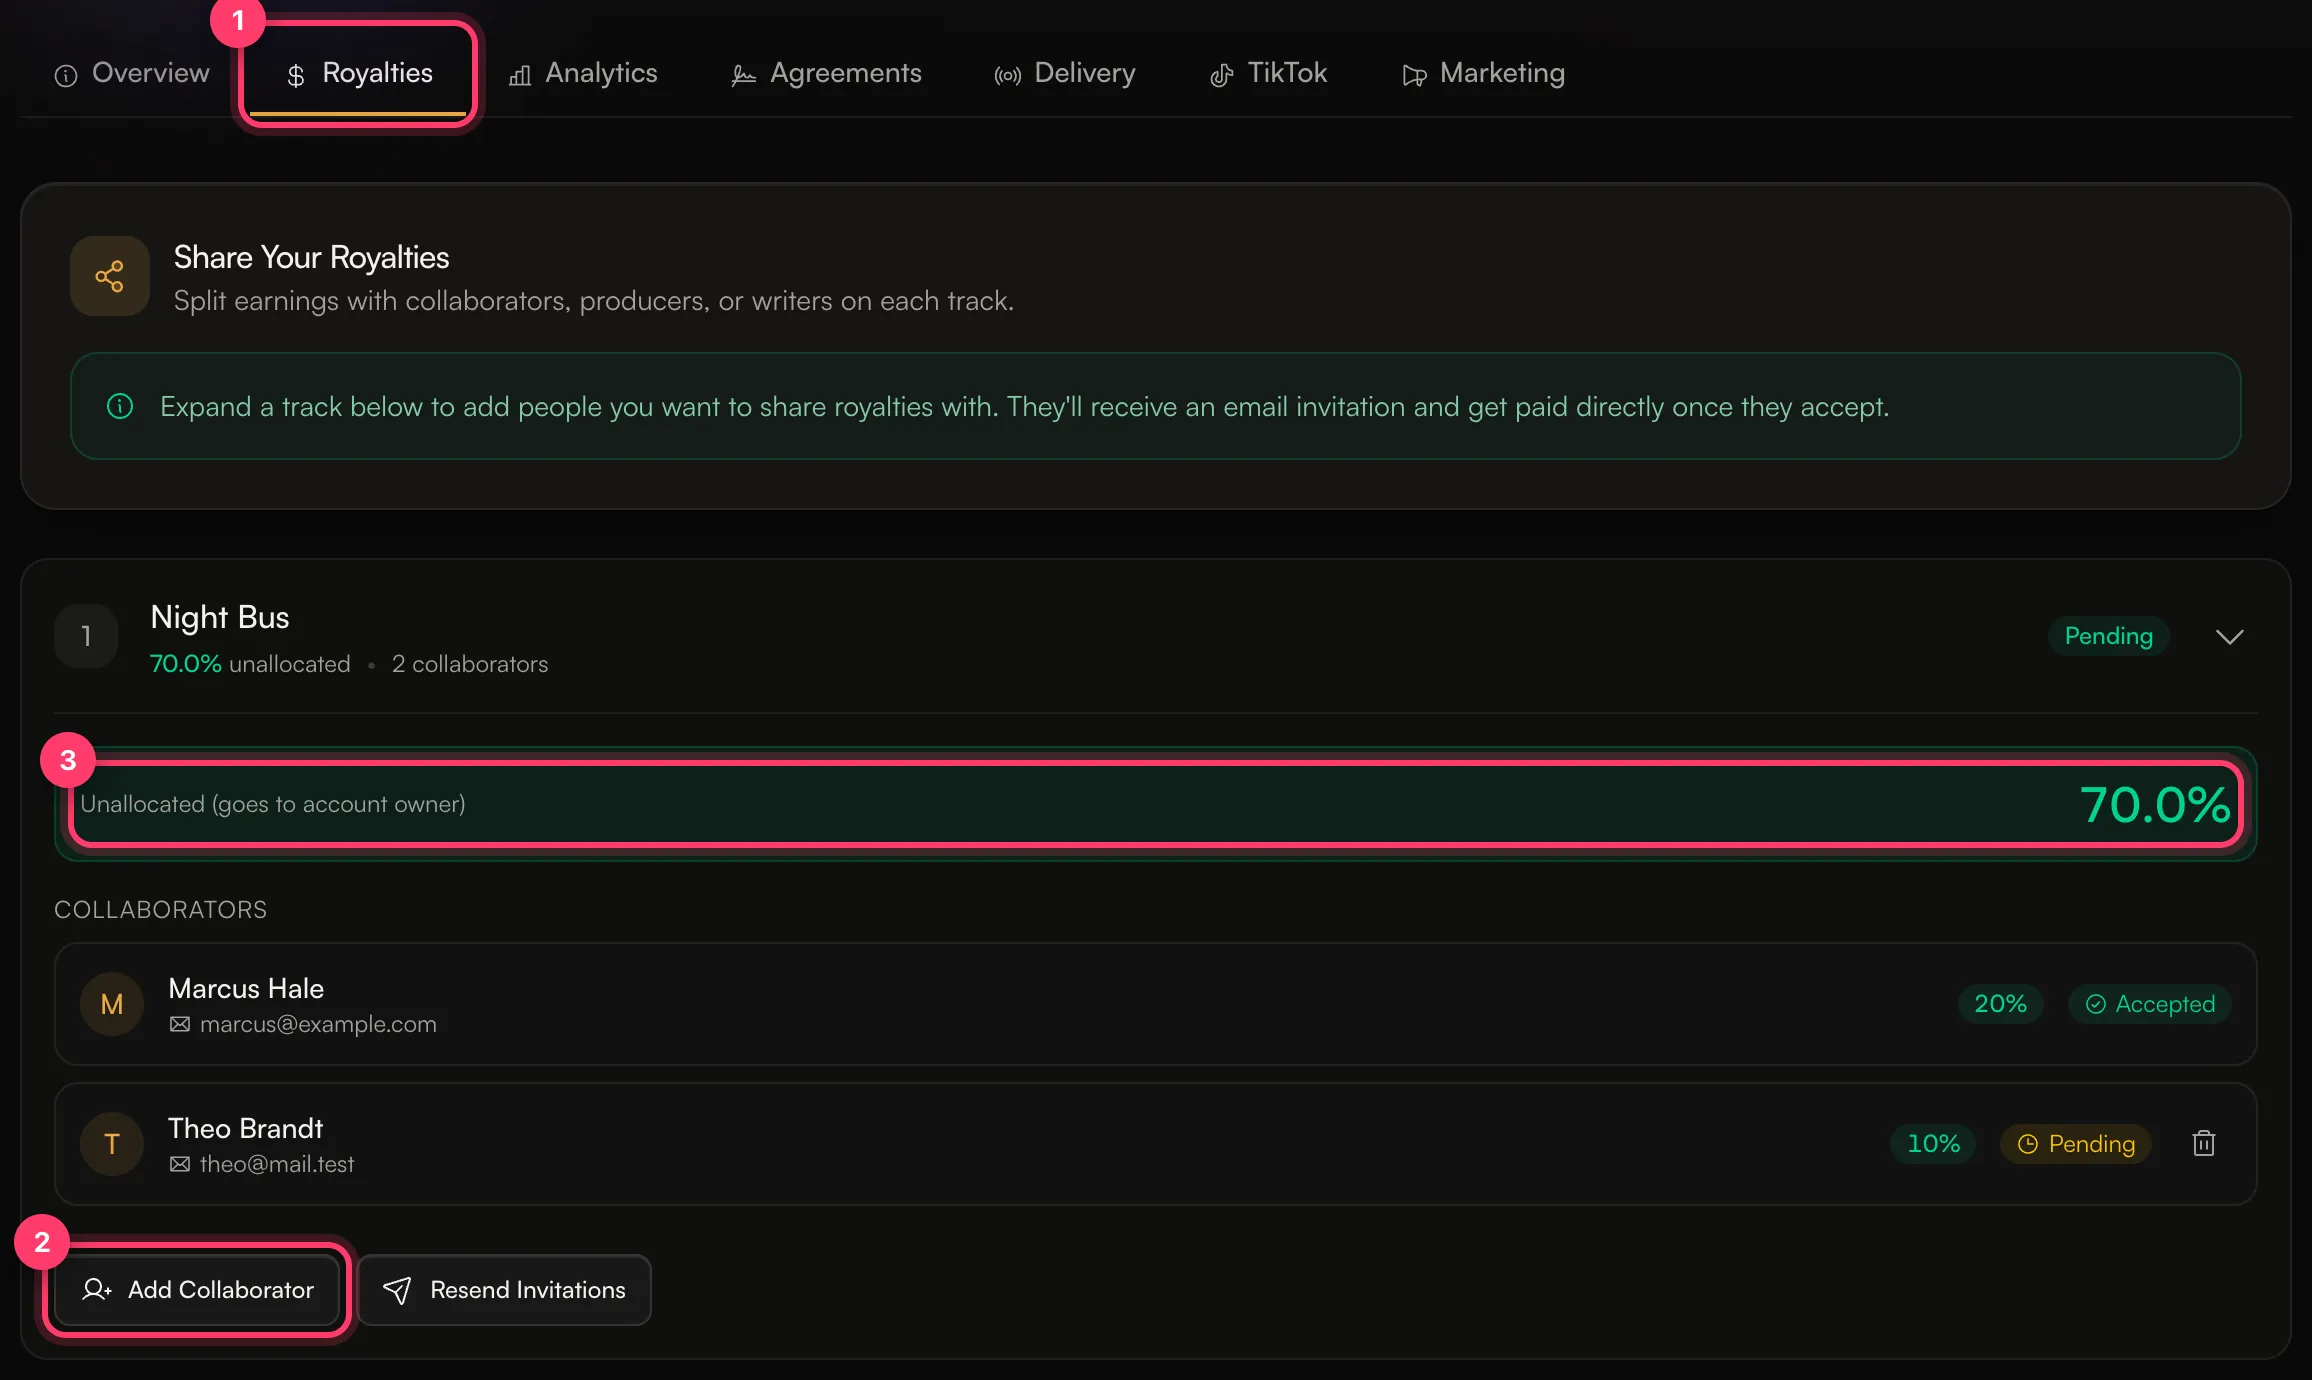Click the info icon in the green banner

click(120, 406)
